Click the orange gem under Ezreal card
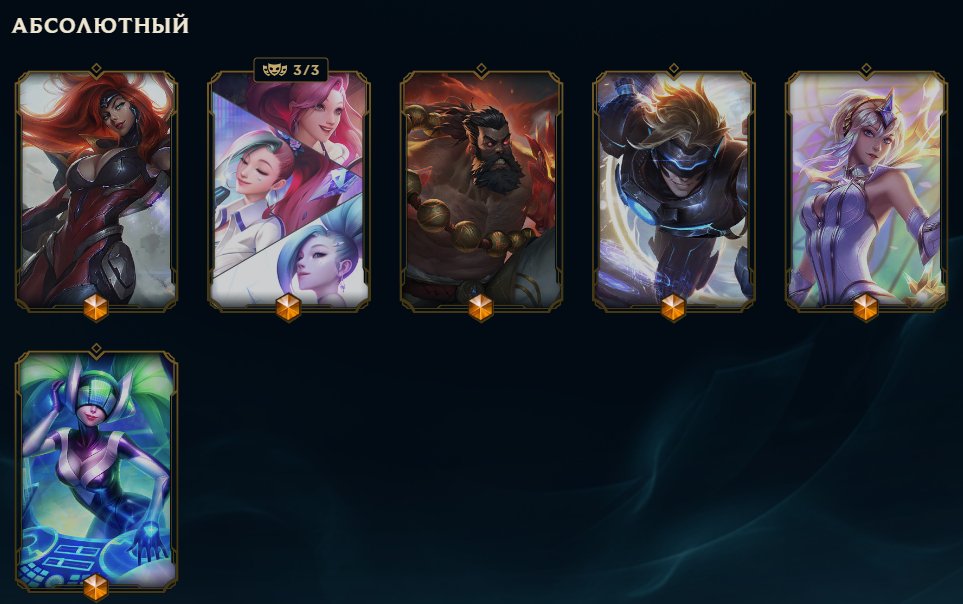Image resolution: width=963 pixels, height=604 pixels. click(x=673, y=308)
